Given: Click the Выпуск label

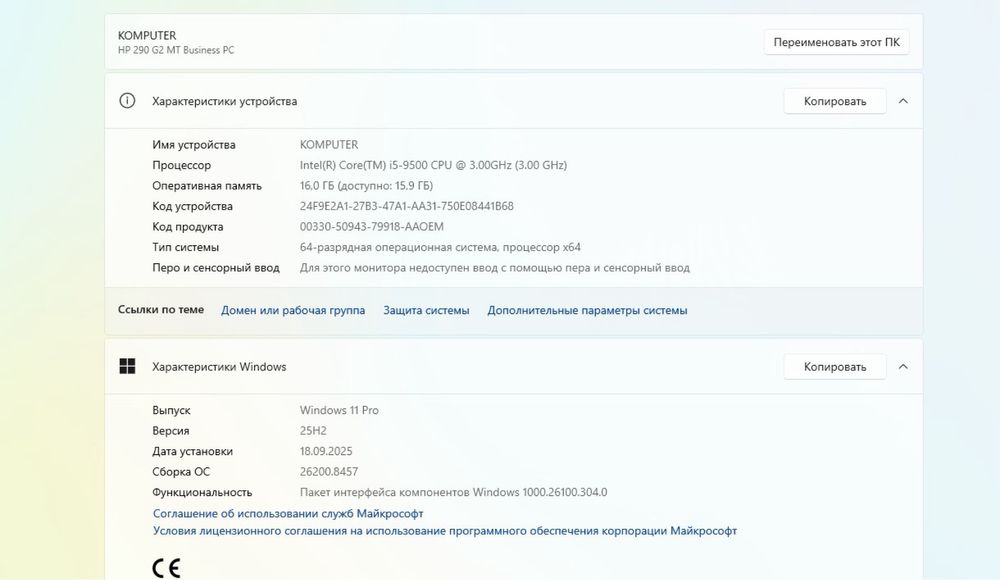Looking at the screenshot, I should pos(171,410).
